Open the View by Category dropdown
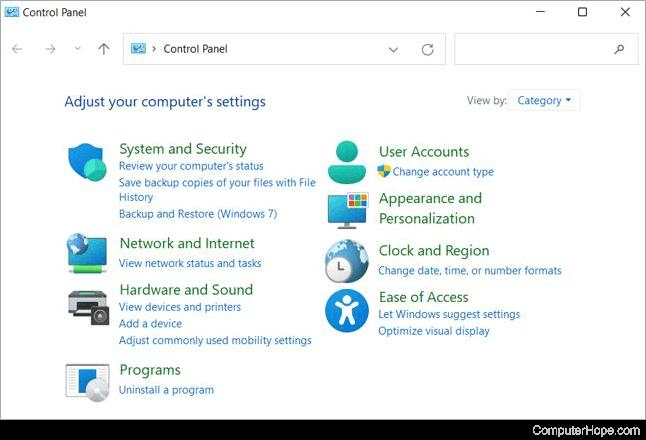Image resolution: width=646 pixels, height=440 pixels. tap(544, 100)
